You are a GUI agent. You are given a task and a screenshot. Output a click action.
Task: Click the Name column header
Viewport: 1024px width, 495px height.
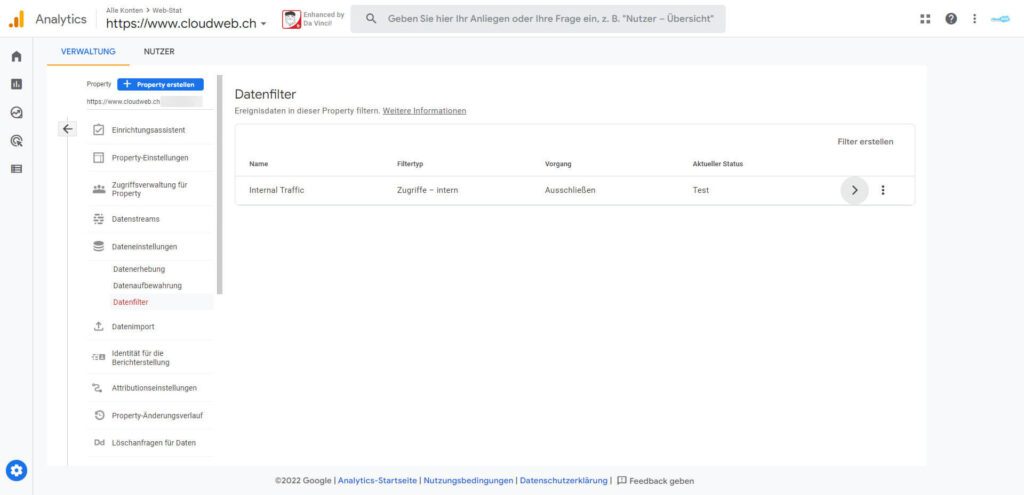click(259, 164)
